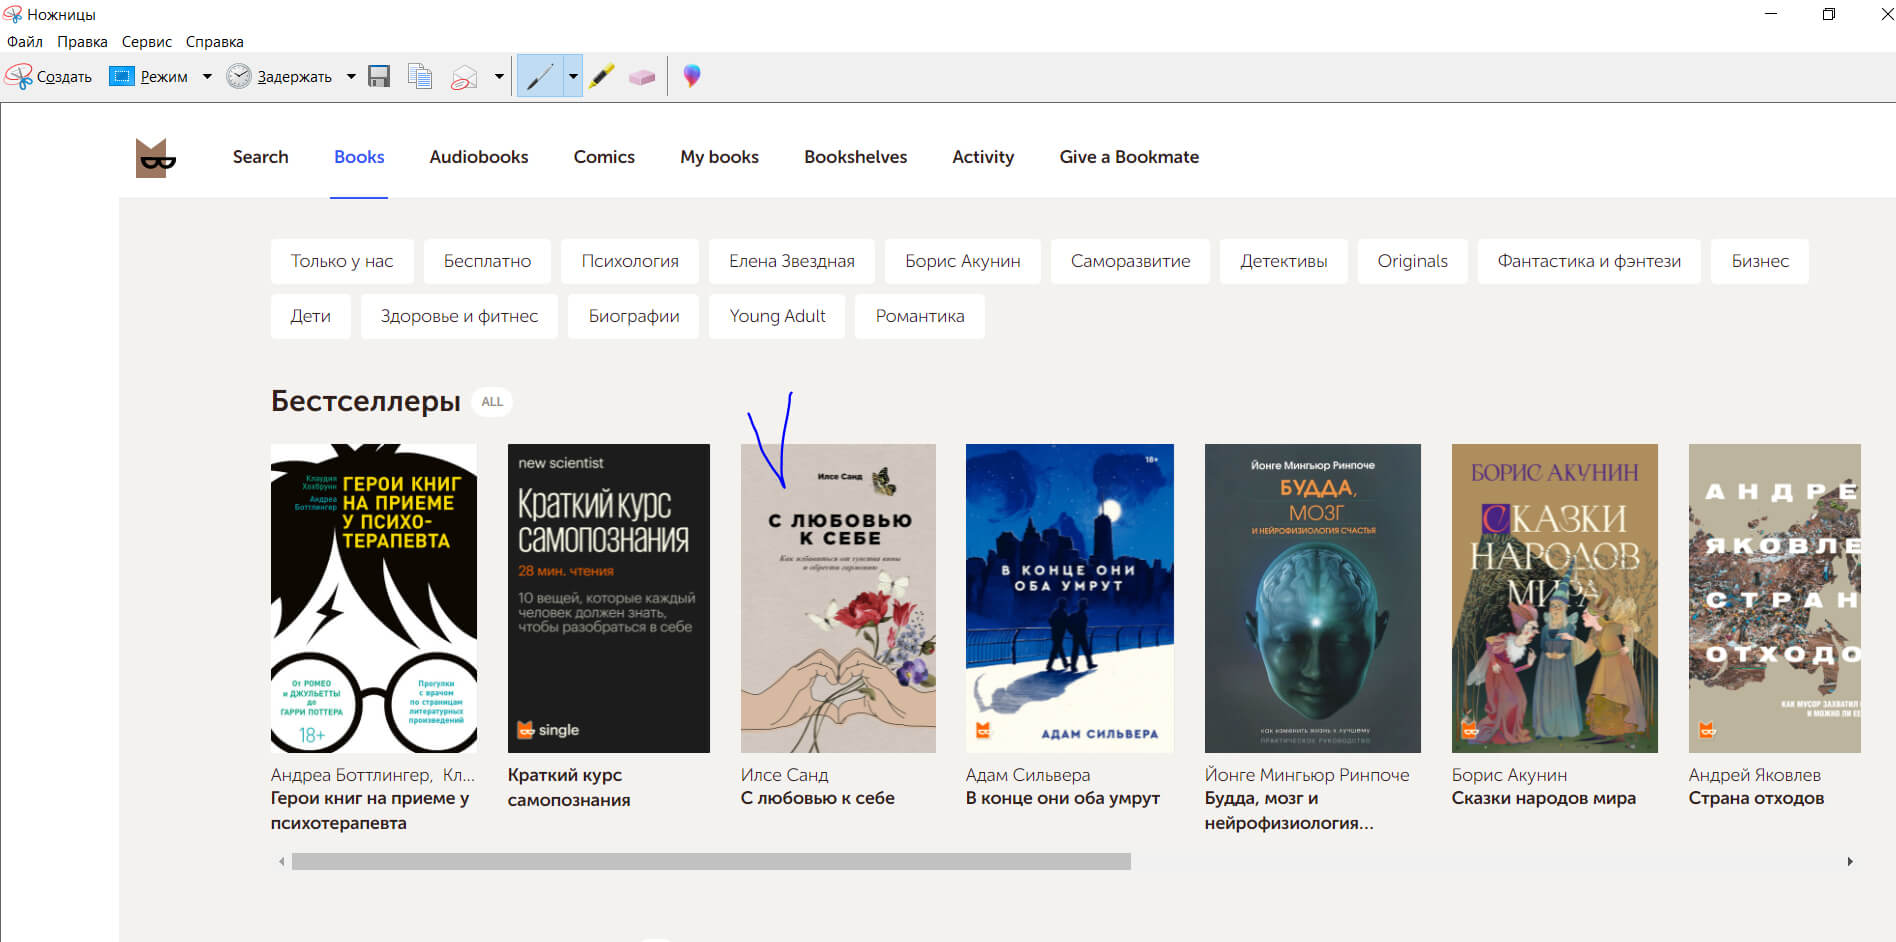
Task: Expand the Задержать delay dropdown arrow
Action: (351, 76)
